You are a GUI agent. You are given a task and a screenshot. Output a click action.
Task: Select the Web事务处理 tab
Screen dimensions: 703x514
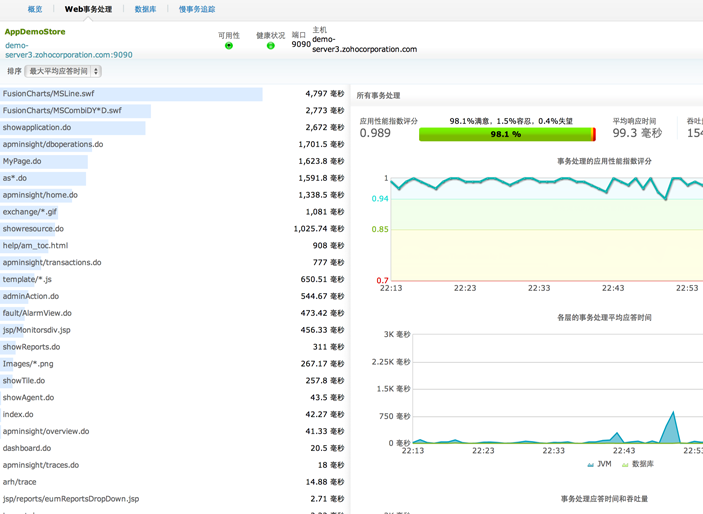(88, 9)
